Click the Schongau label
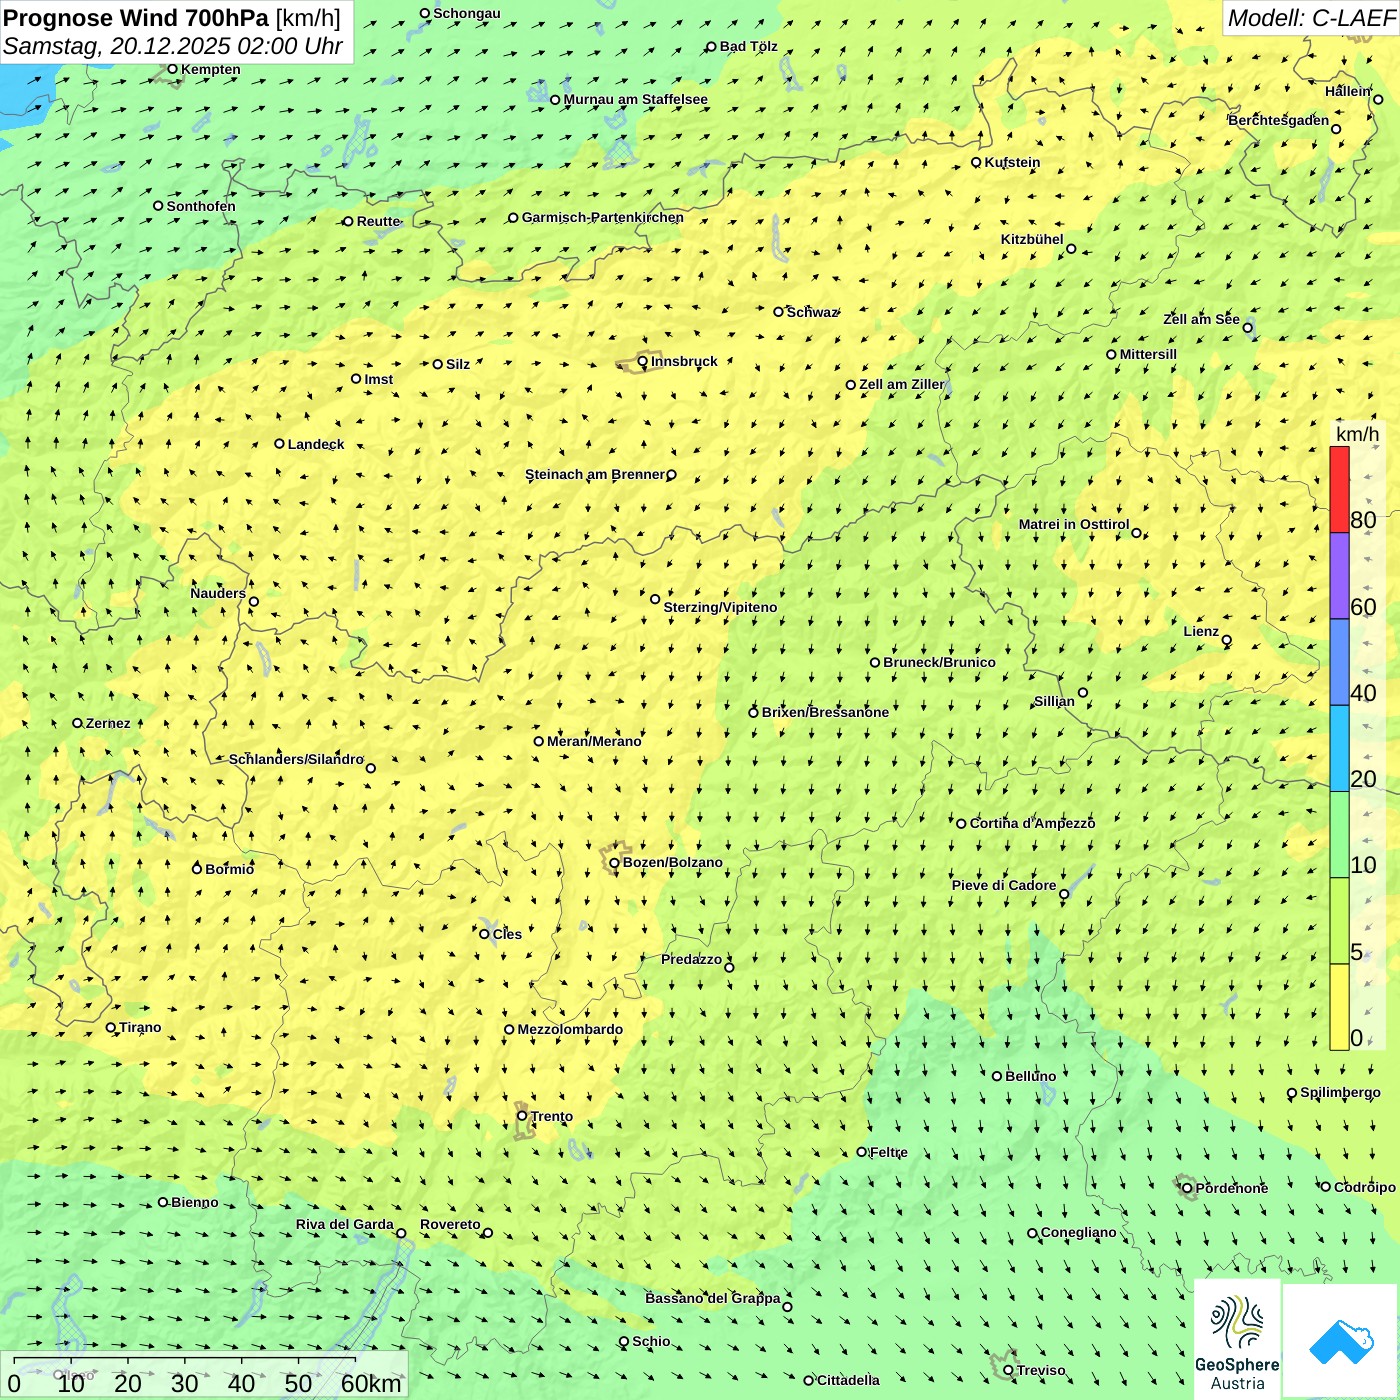The width and height of the screenshot is (1400, 1400). tap(467, 13)
